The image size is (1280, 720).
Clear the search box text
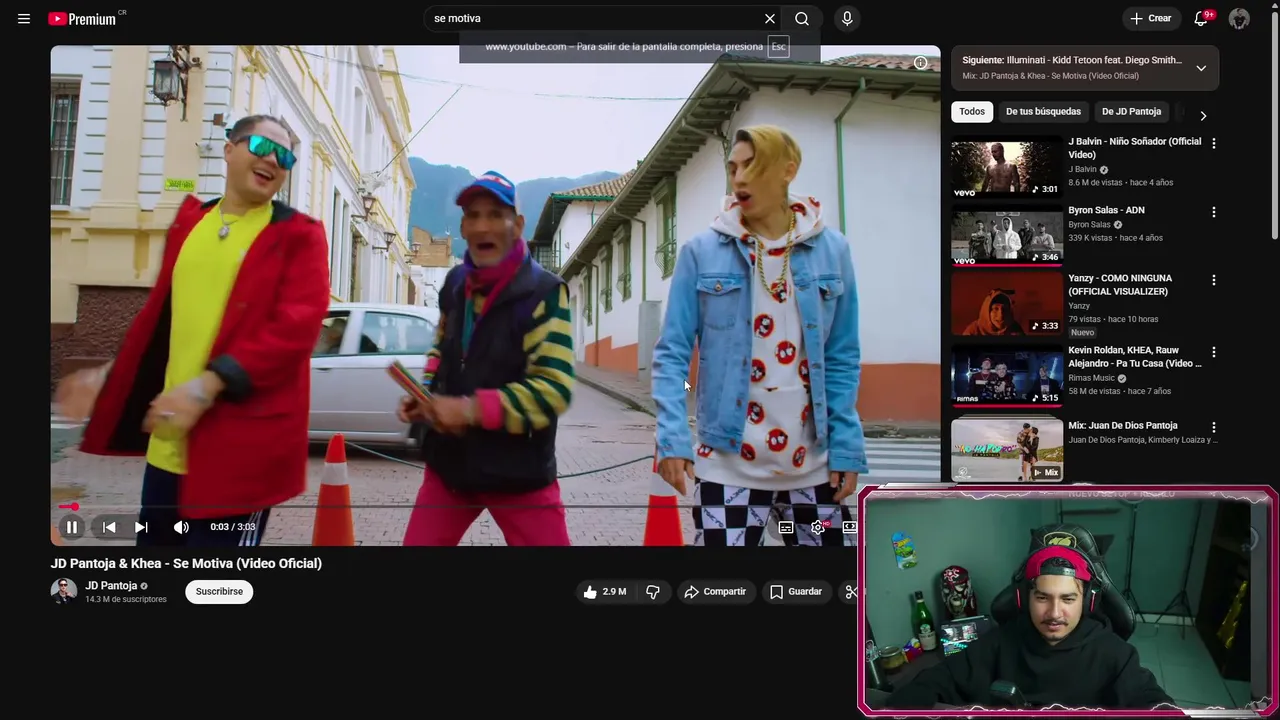(x=770, y=19)
